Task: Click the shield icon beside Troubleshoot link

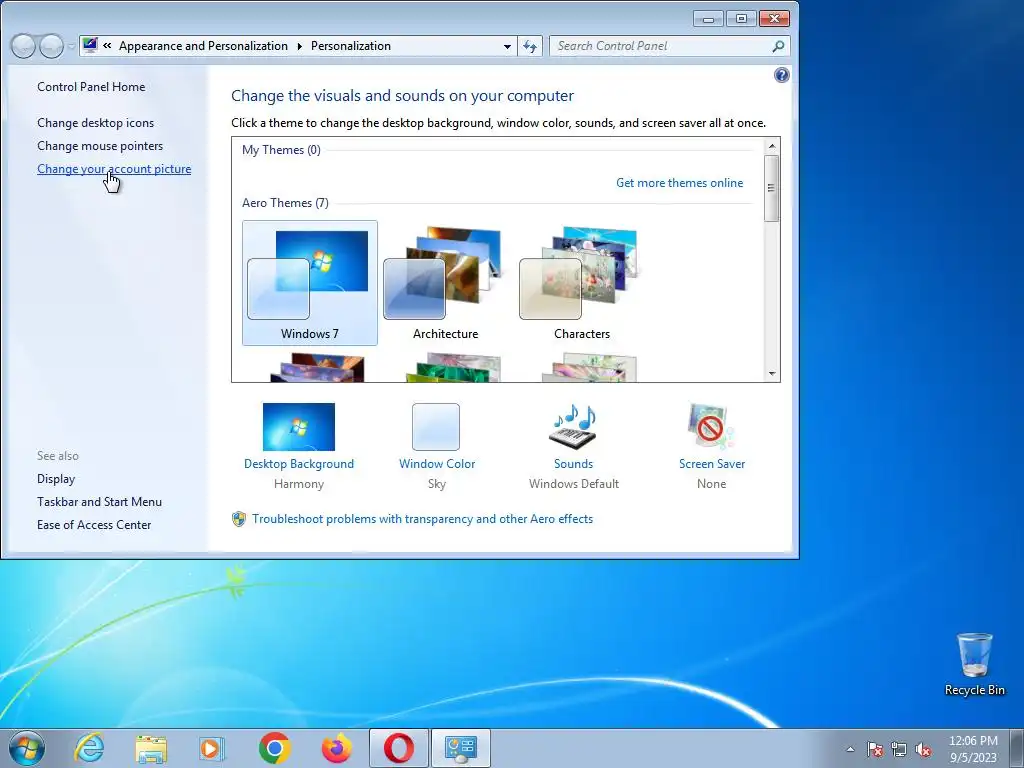Action: tap(239, 519)
